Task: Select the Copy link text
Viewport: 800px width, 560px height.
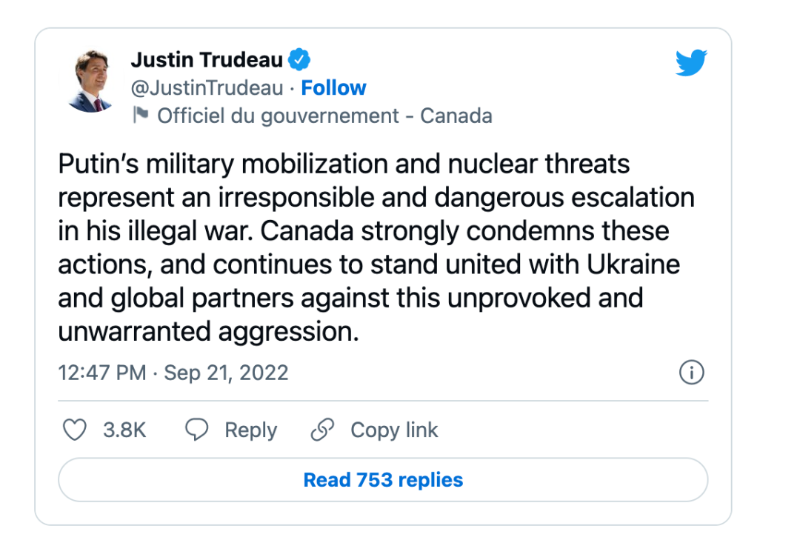Action: coord(394,430)
